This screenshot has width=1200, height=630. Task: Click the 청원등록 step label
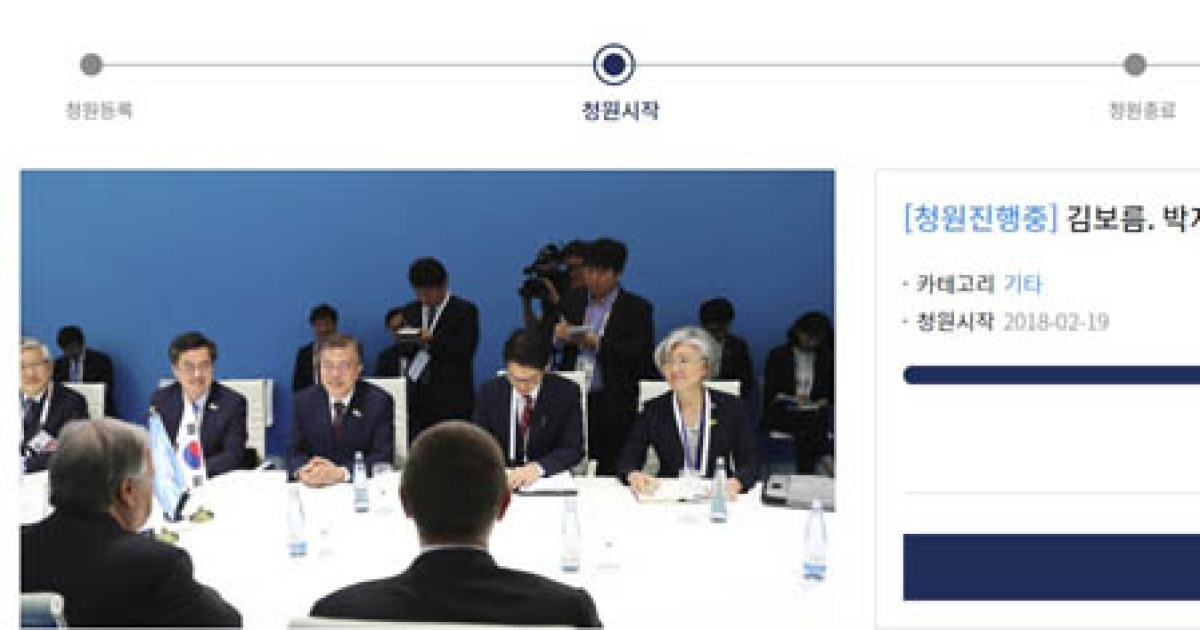tap(99, 111)
